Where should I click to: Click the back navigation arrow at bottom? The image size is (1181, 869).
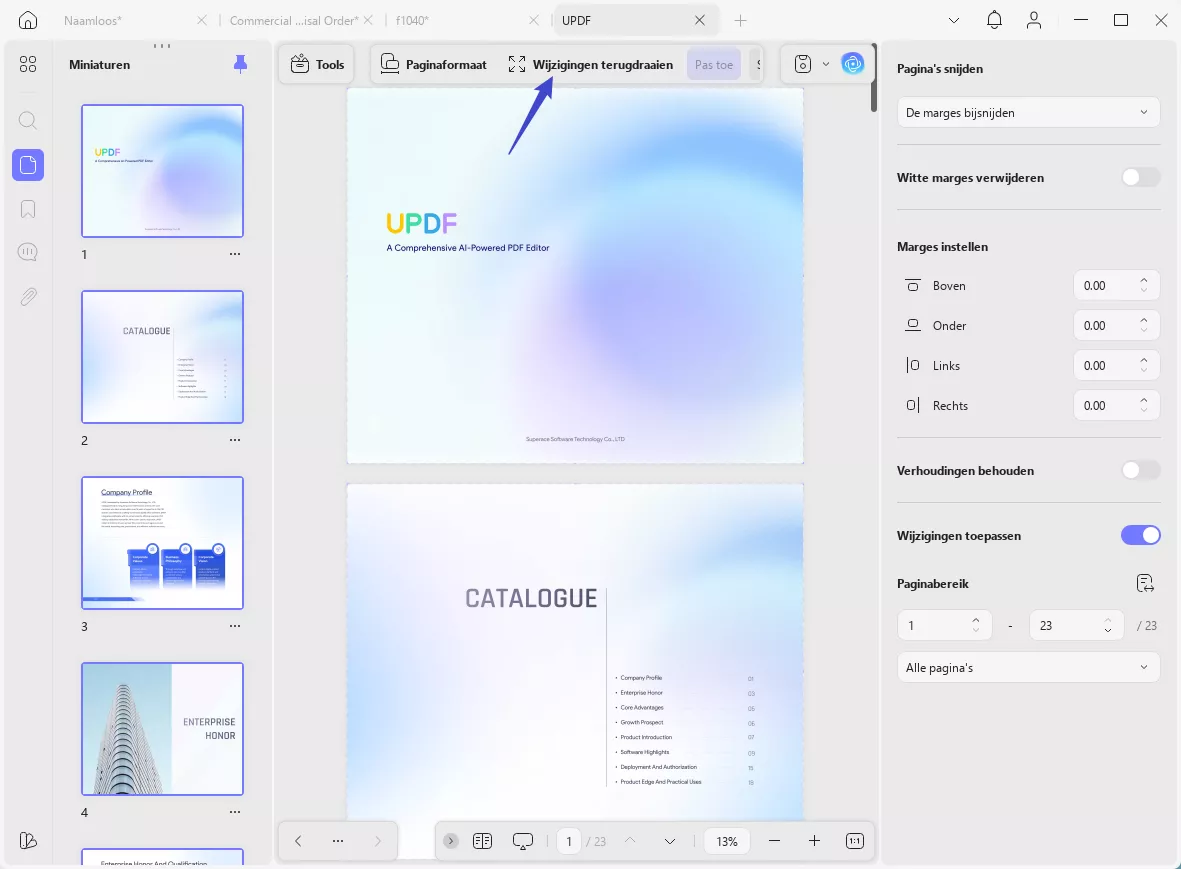coord(298,841)
